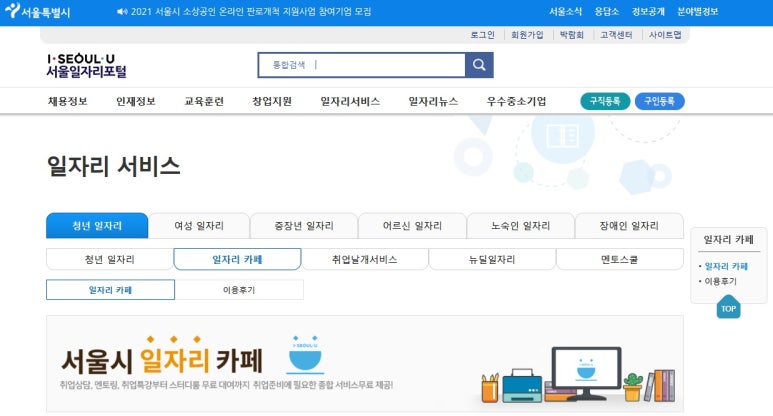Click 일자리 카페 link in side panel
Viewport: 773px width, 416px height.
click(726, 266)
